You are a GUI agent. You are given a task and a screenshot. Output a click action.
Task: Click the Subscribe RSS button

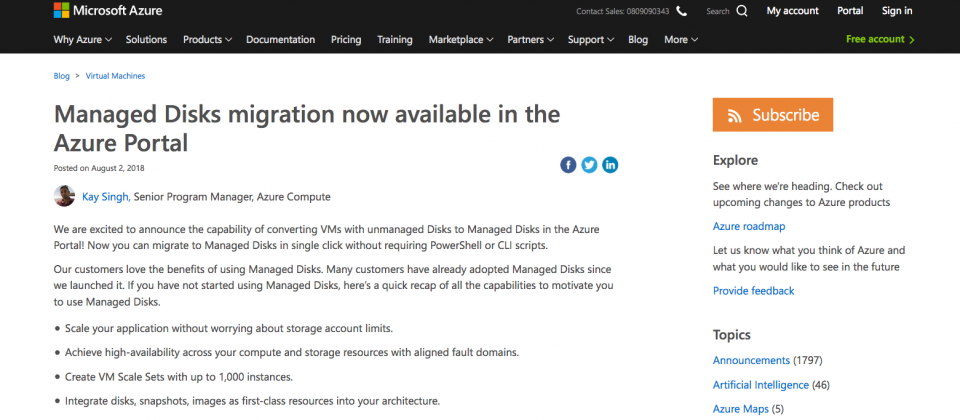pos(773,114)
